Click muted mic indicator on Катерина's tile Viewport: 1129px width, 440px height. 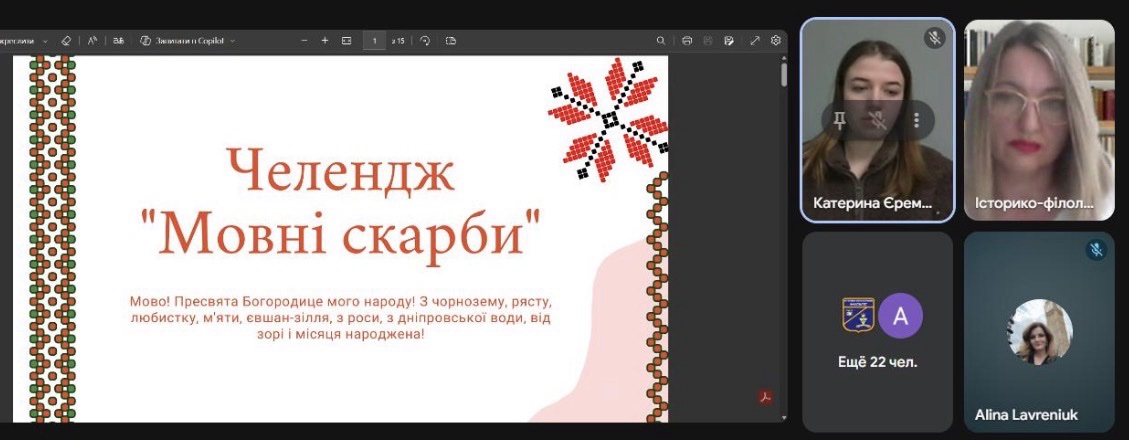coord(935,38)
